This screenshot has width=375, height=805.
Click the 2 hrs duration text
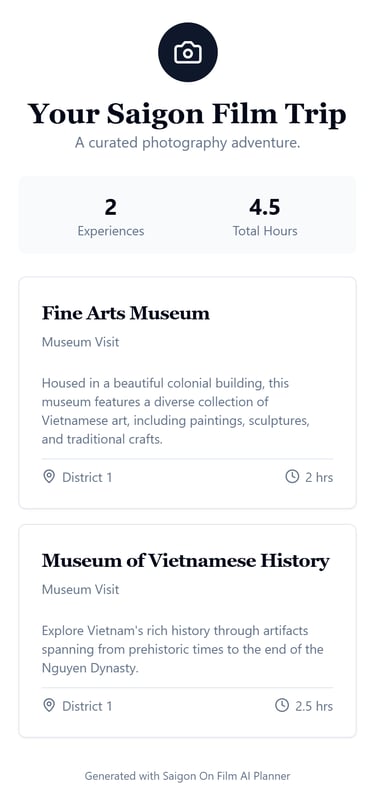click(319, 477)
